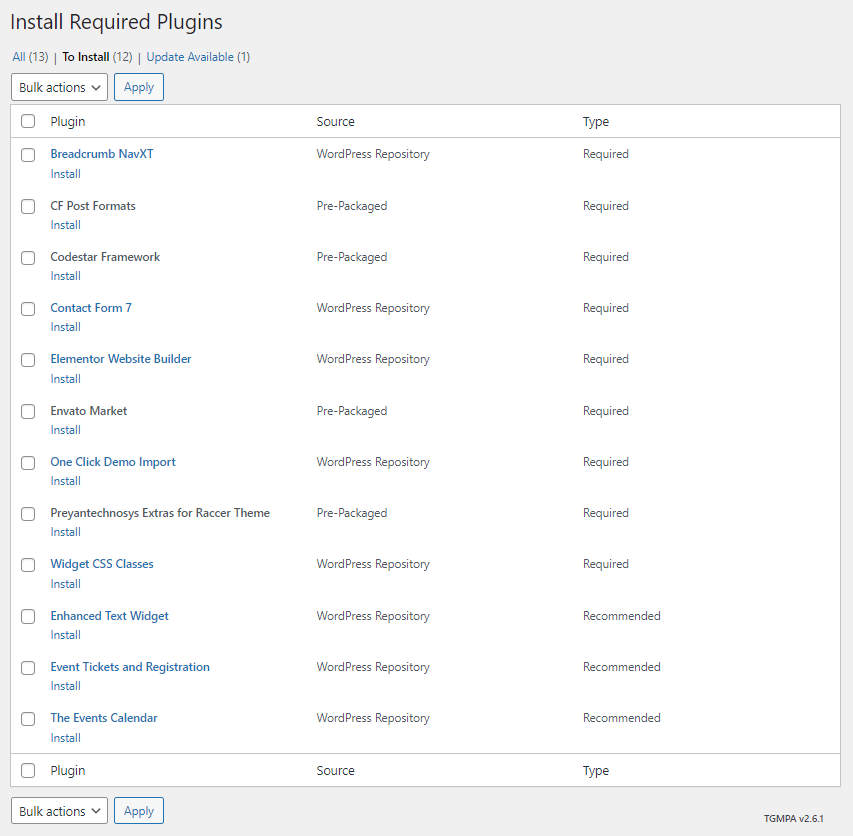The height and width of the screenshot is (836, 853).
Task: Install Contact Form 7
Action: (65, 327)
